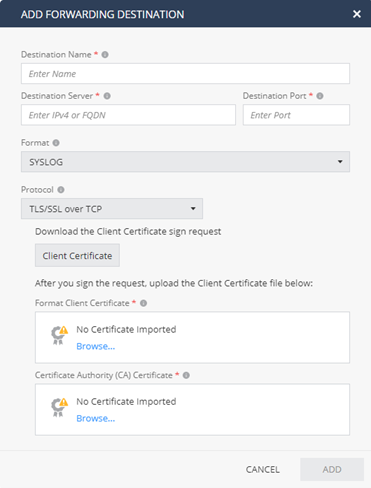Click info icon beside Certificate Authority (CA) Certificate
The image size is (371, 488).
[186, 375]
